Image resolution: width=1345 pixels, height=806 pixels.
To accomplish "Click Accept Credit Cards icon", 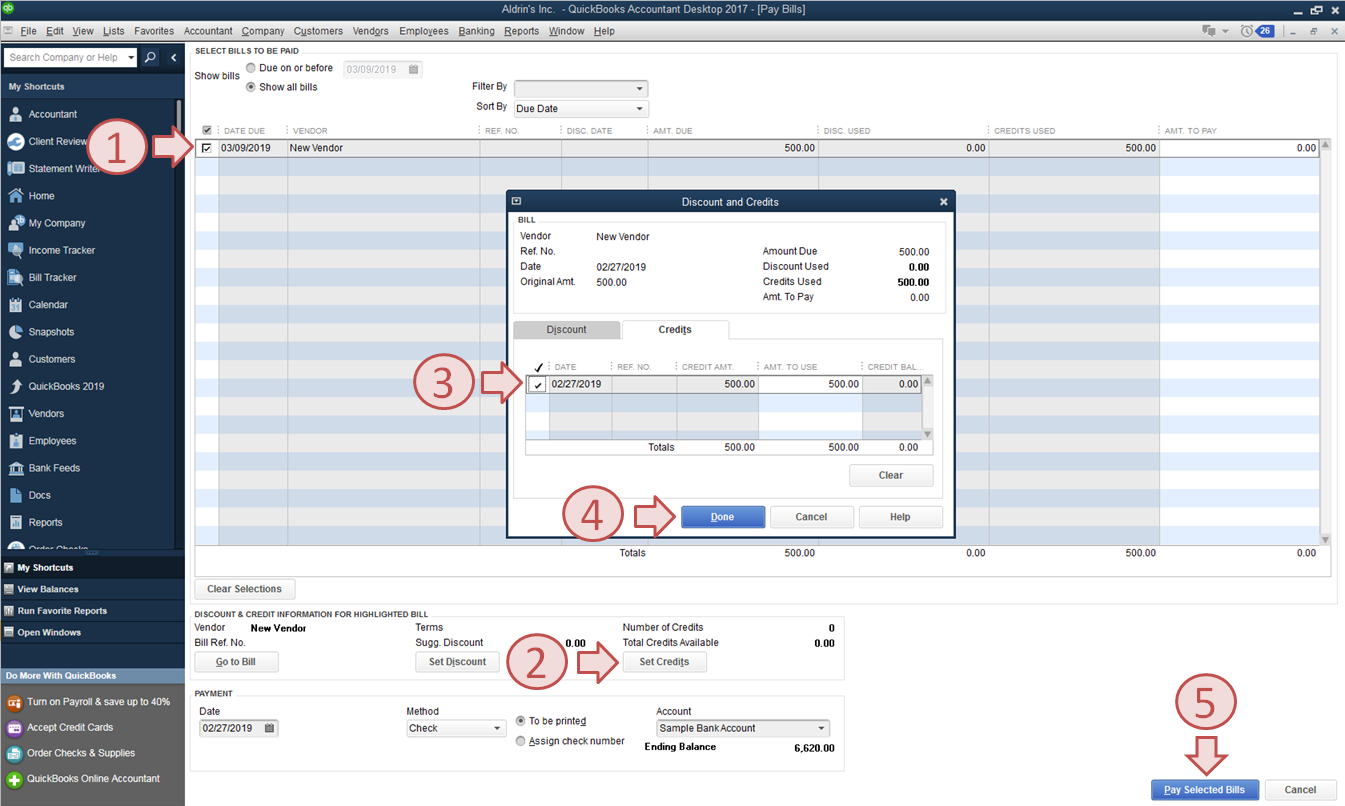I will pyautogui.click(x=15, y=728).
